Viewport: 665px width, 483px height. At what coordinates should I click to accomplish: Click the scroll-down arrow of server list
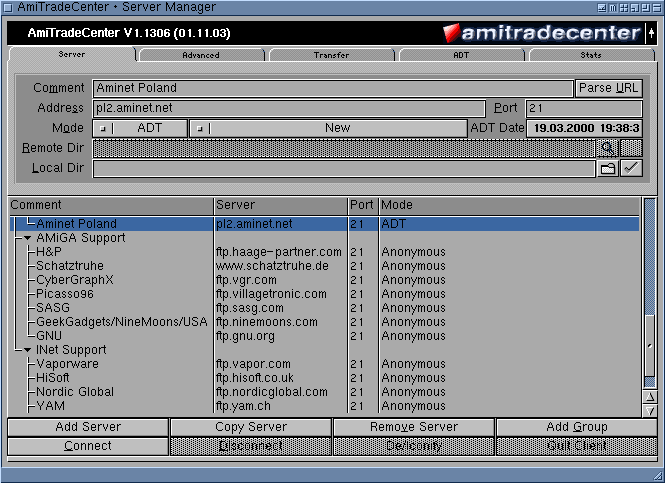(x=649, y=410)
